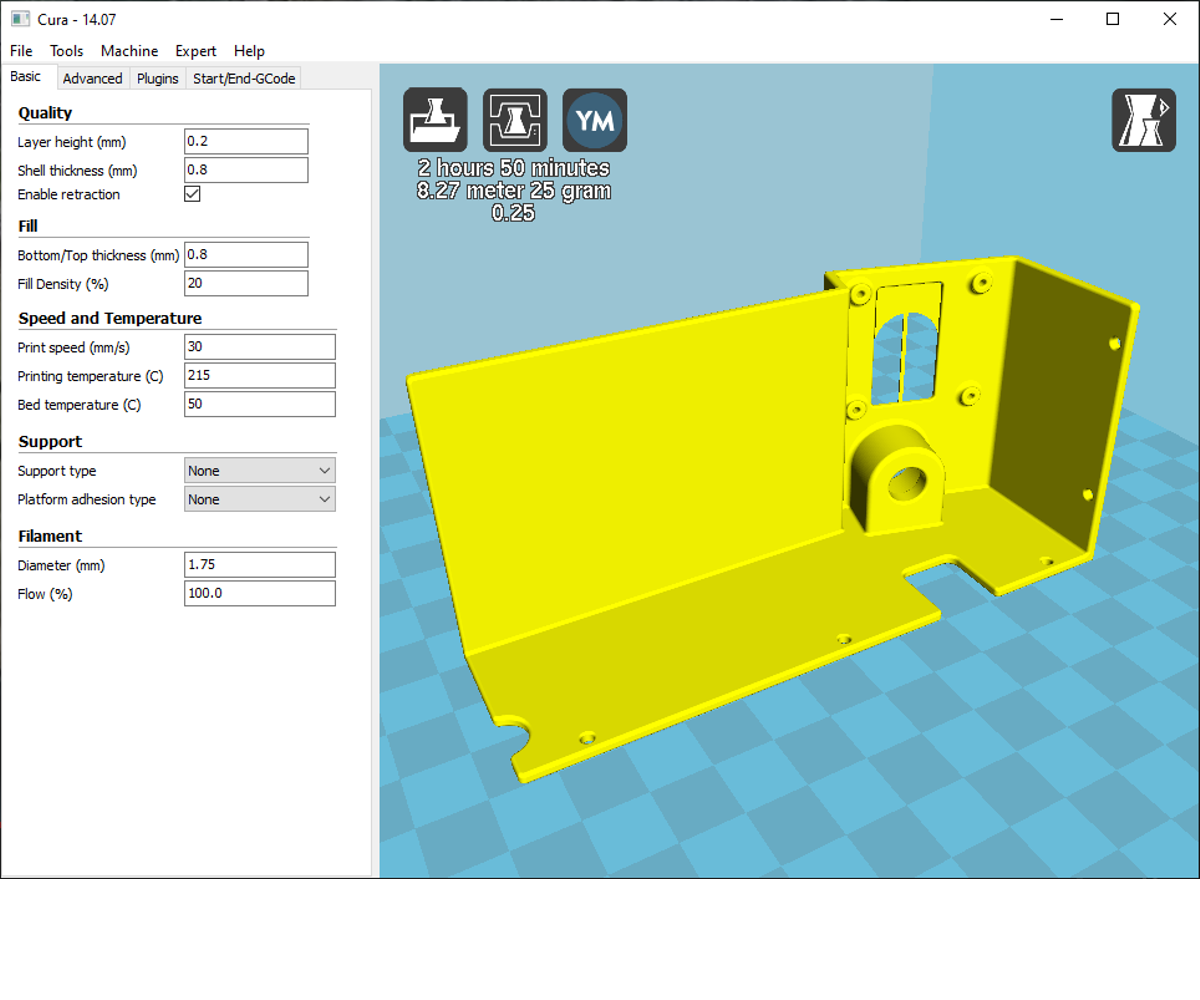
Task: Open the Machine menu
Action: click(x=129, y=51)
